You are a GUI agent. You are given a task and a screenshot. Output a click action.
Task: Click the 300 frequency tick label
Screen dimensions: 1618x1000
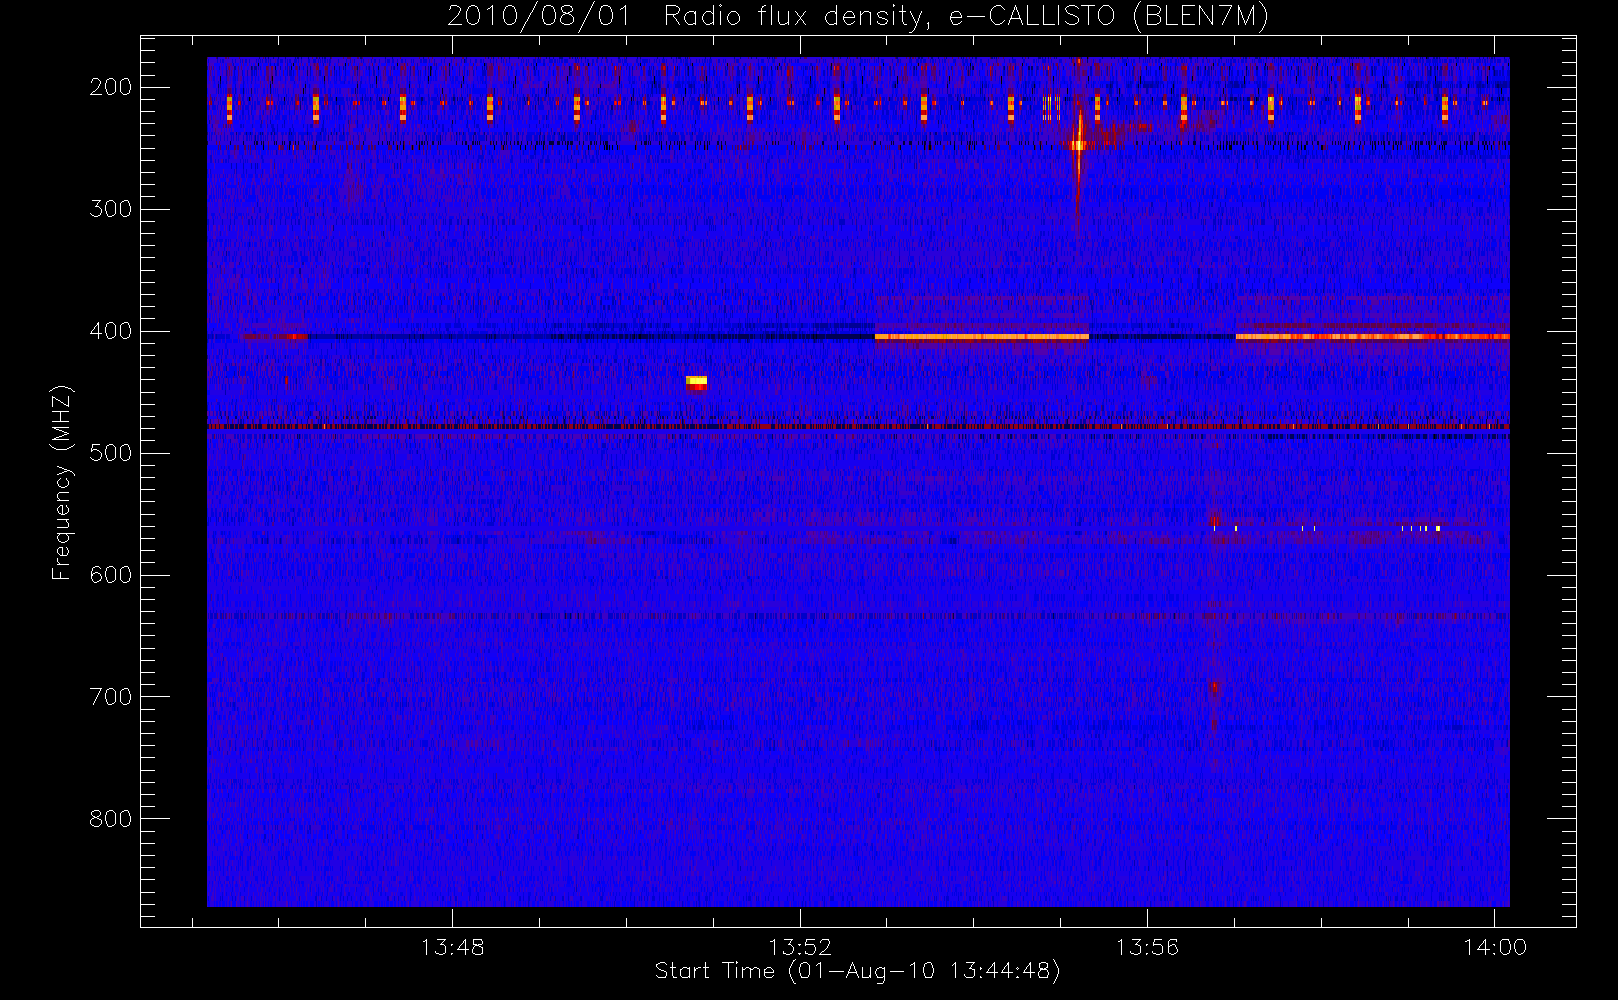click(x=110, y=209)
